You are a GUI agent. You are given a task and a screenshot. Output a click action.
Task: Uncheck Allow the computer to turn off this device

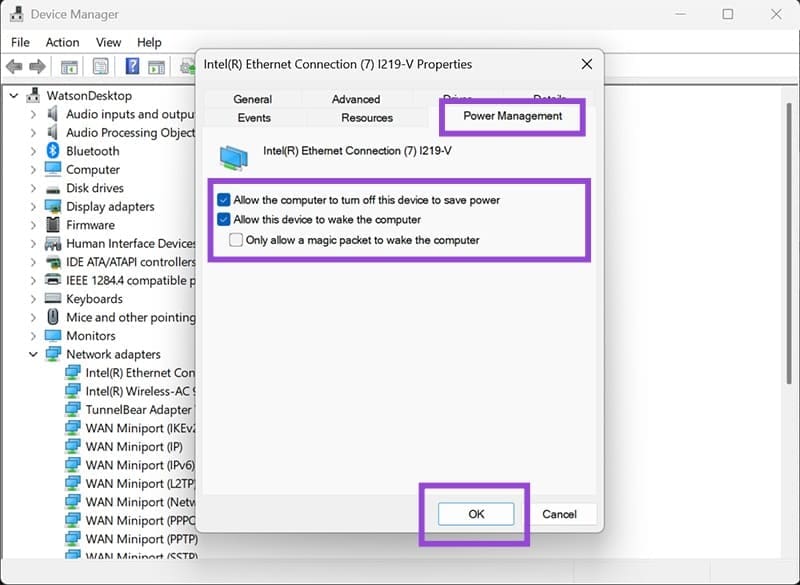[223, 199]
